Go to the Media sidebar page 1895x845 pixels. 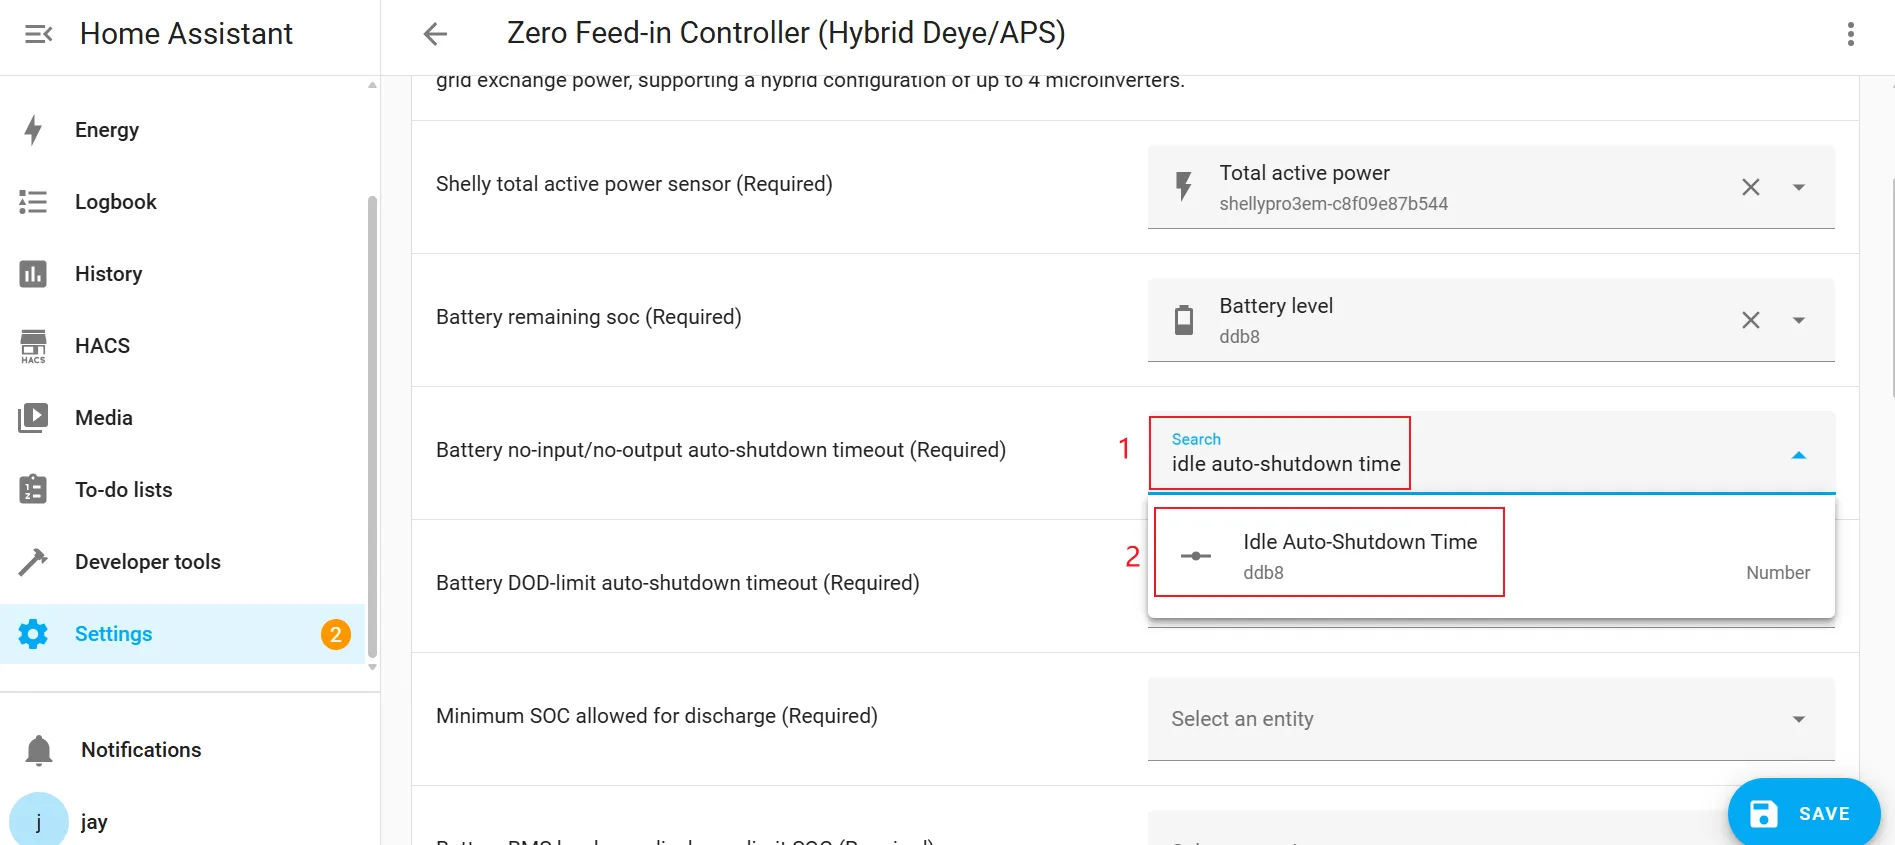(104, 418)
